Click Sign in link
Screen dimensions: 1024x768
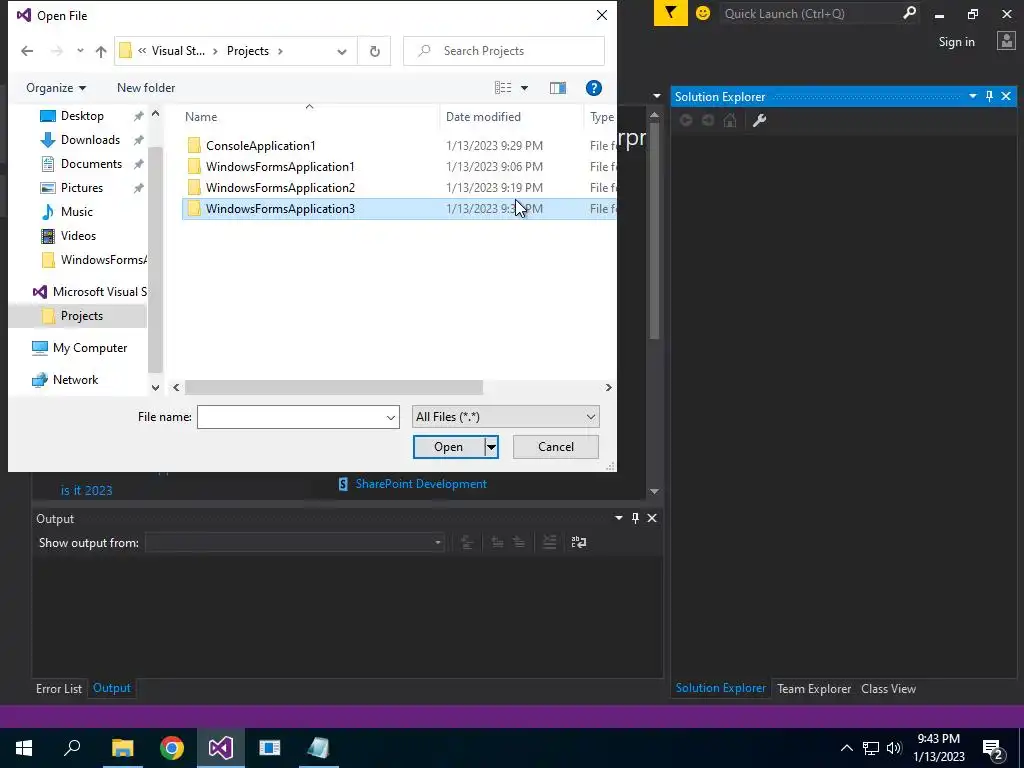[x=956, y=42]
